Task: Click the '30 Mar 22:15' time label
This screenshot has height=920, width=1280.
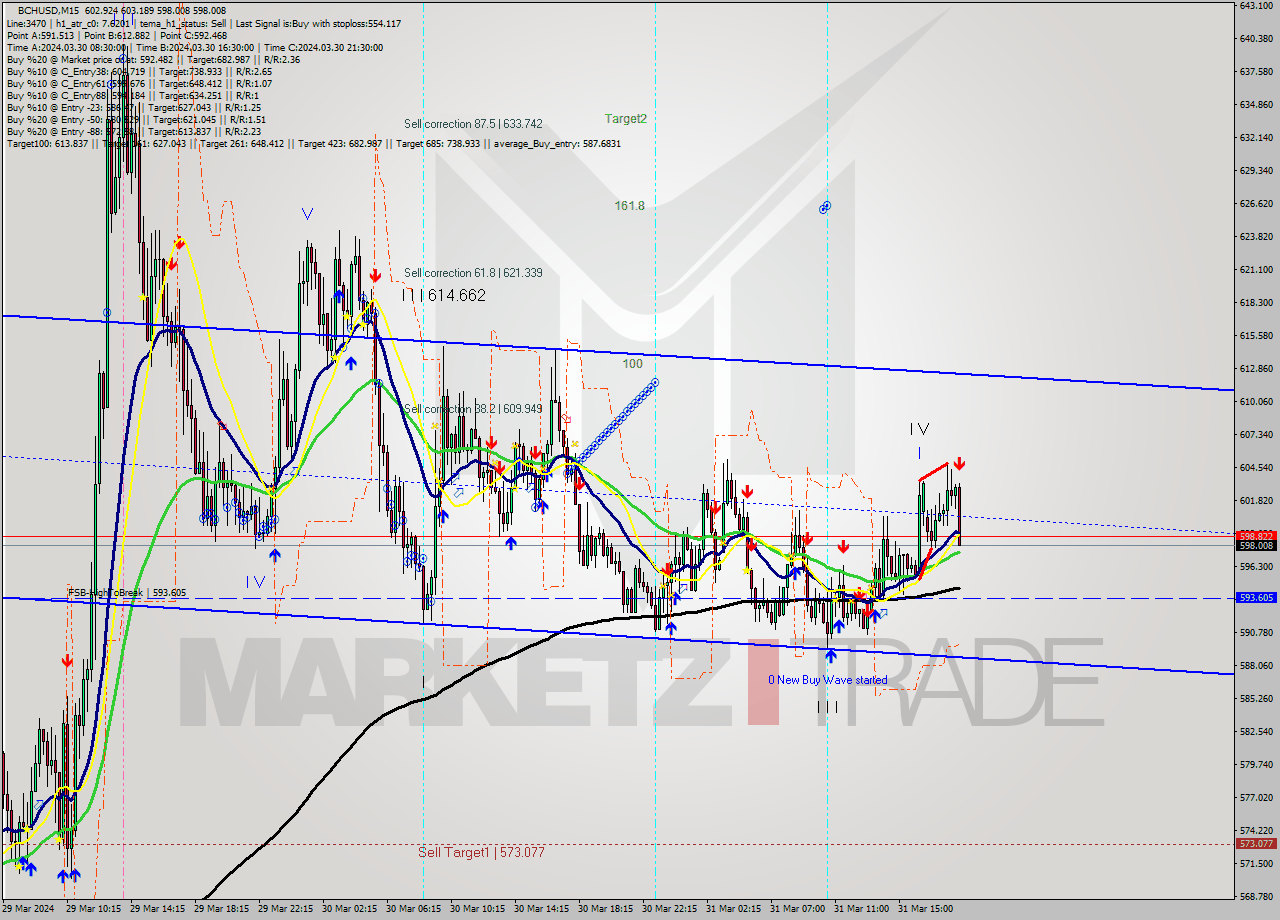Action: (x=669, y=909)
